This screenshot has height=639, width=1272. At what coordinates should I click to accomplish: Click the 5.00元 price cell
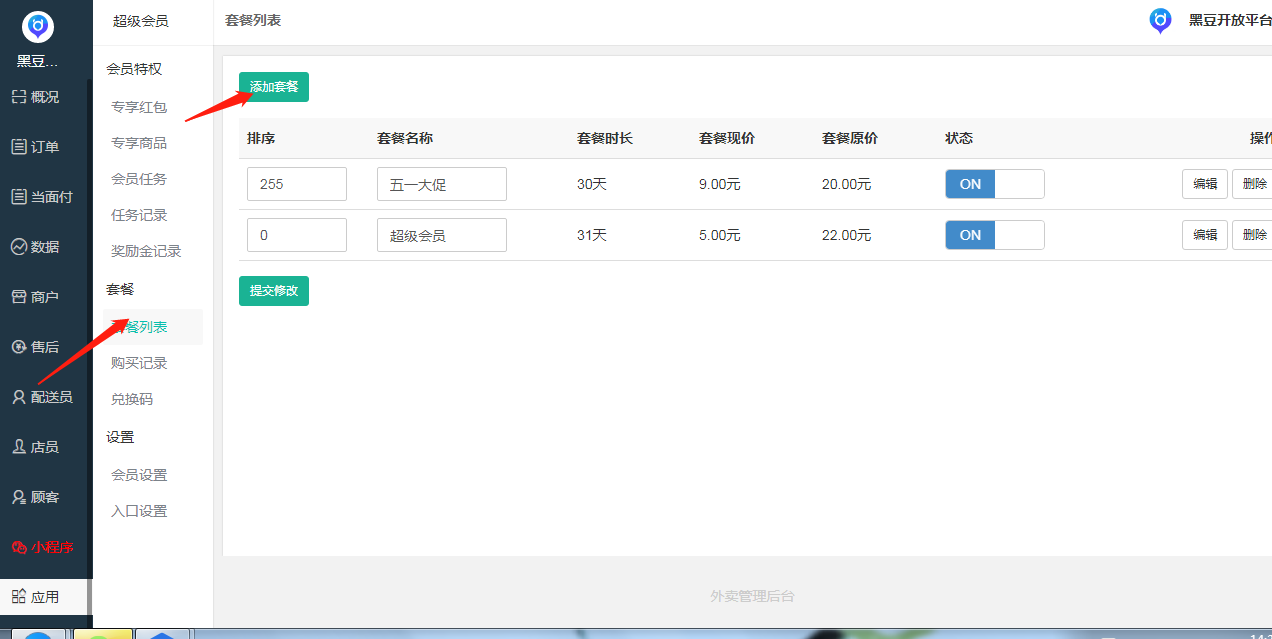720,235
